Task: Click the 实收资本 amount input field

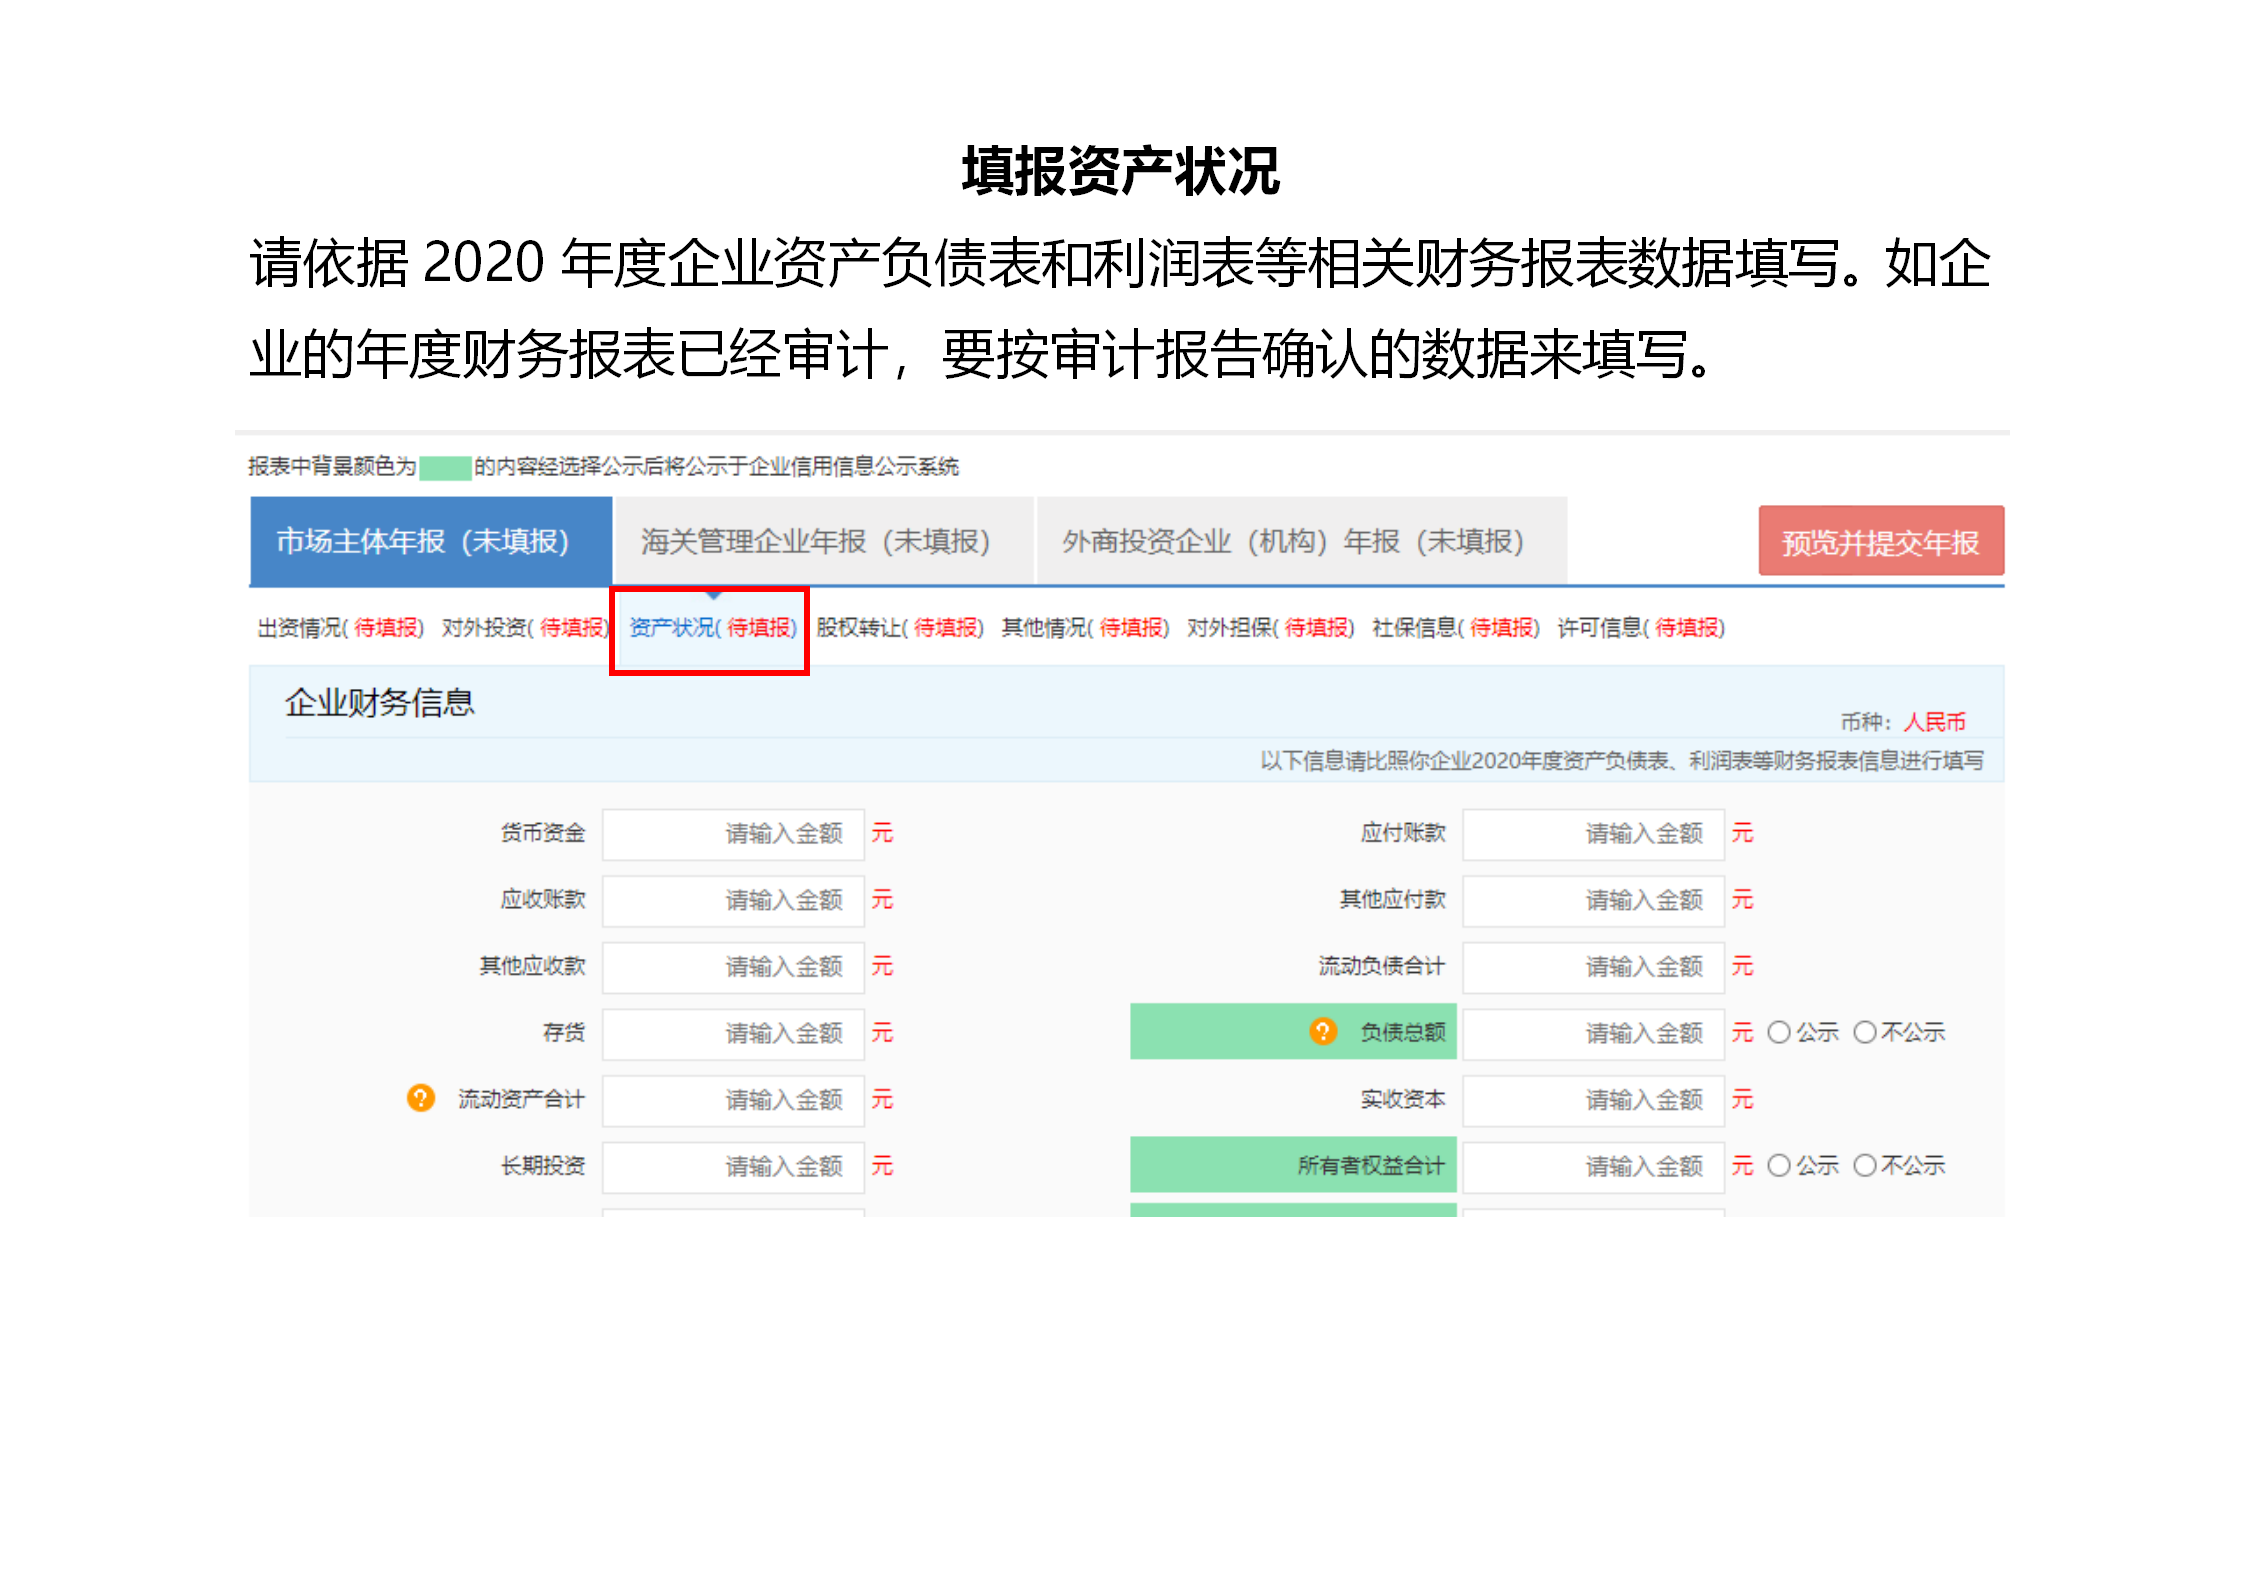Action: click(1593, 1100)
